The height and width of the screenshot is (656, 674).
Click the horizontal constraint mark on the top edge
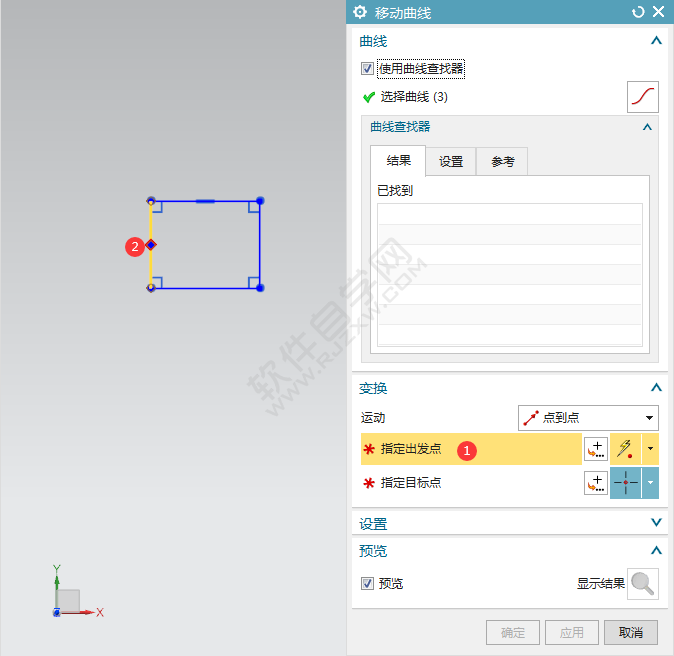pos(205,201)
